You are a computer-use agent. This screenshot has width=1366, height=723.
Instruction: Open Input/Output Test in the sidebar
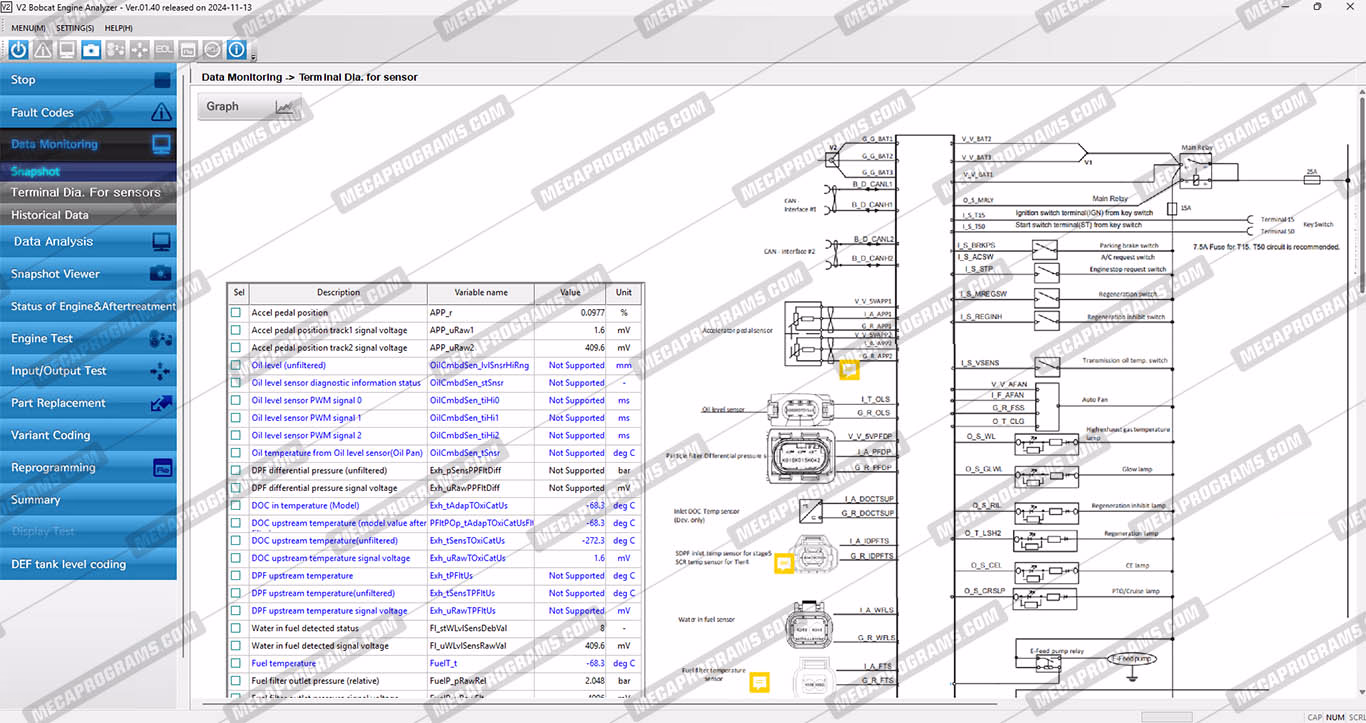pyautogui.click(x=88, y=371)
